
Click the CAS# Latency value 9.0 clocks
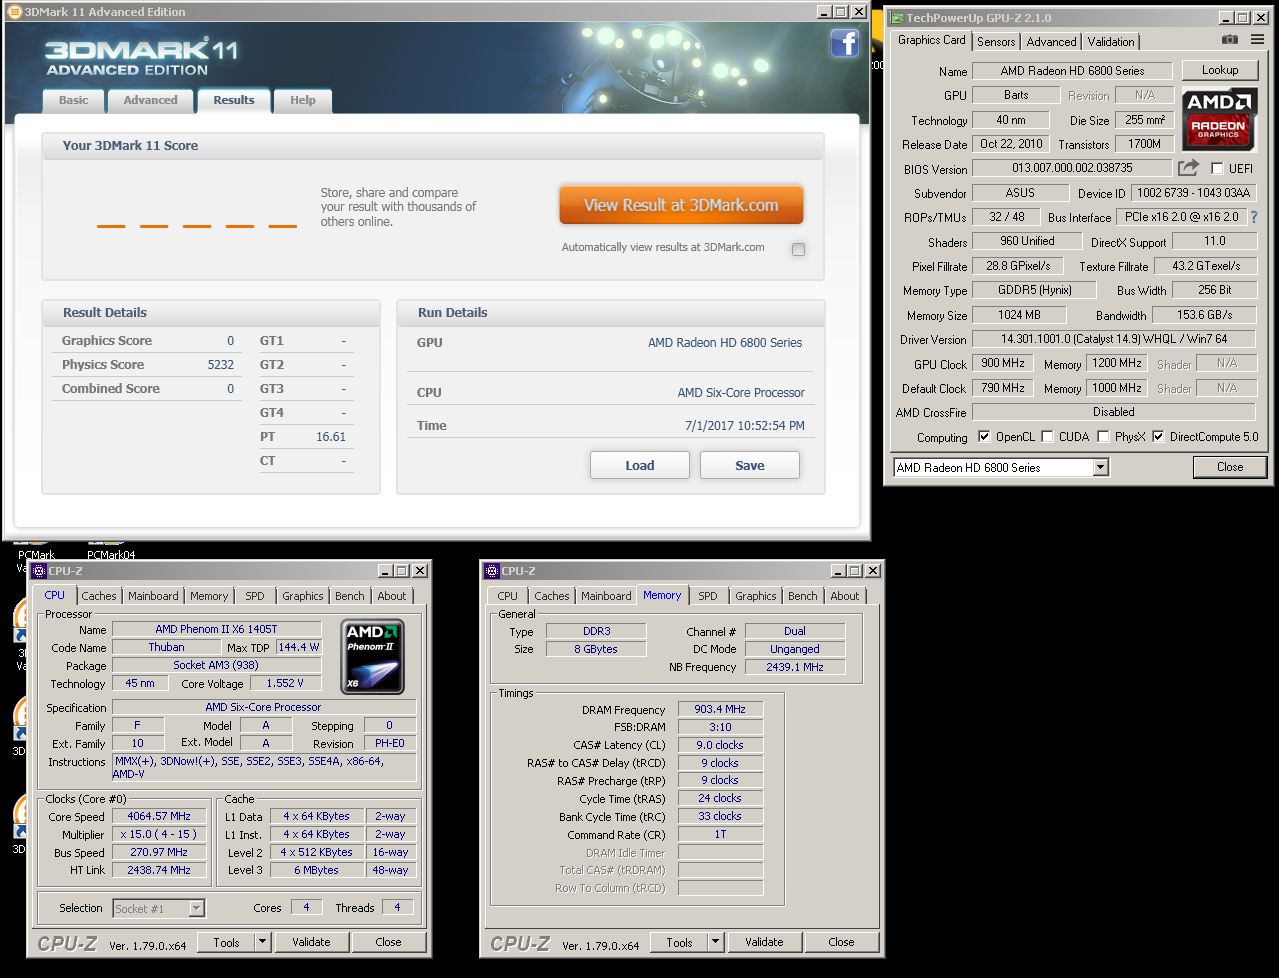[x=720, y=745]
